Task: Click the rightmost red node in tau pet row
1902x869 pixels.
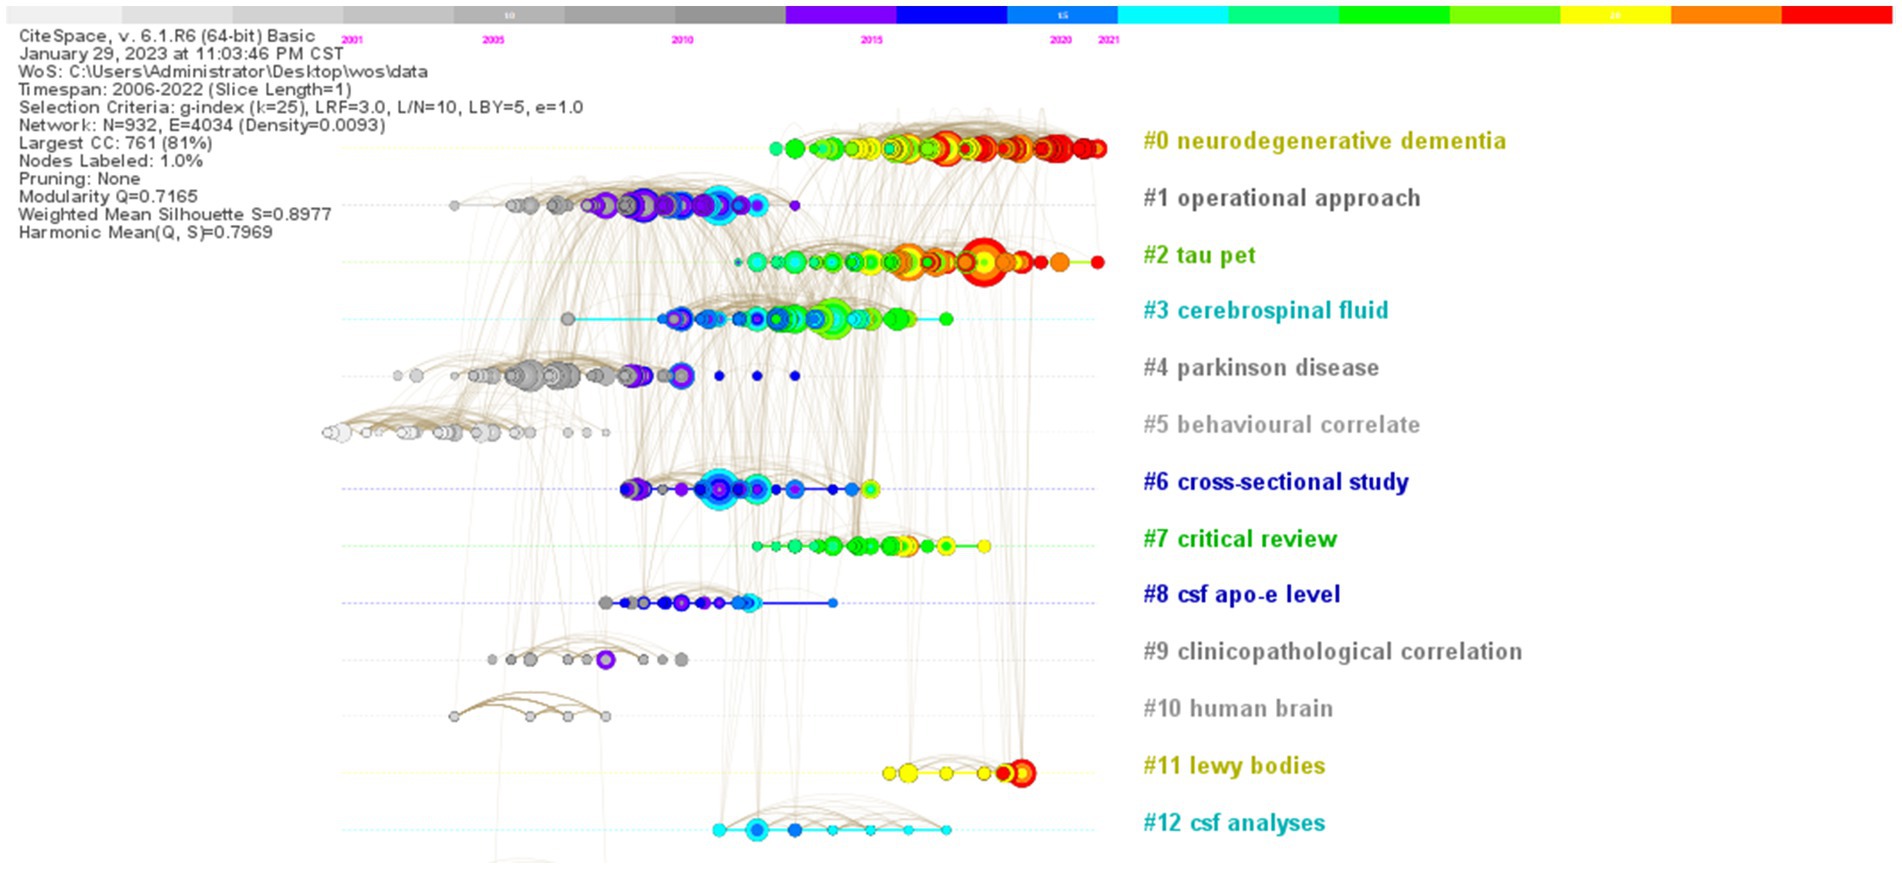Action: (x=1097, y=262)
